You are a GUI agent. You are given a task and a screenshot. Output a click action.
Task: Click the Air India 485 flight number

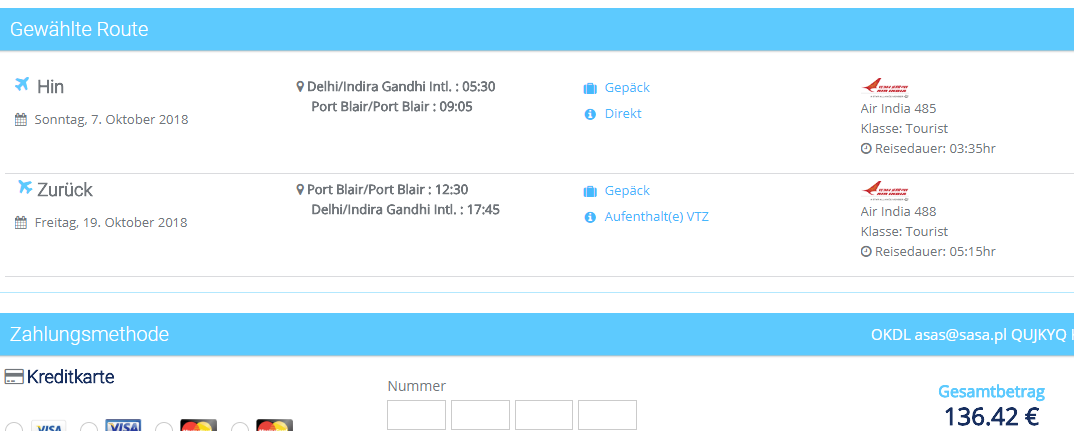click(898, 108)
